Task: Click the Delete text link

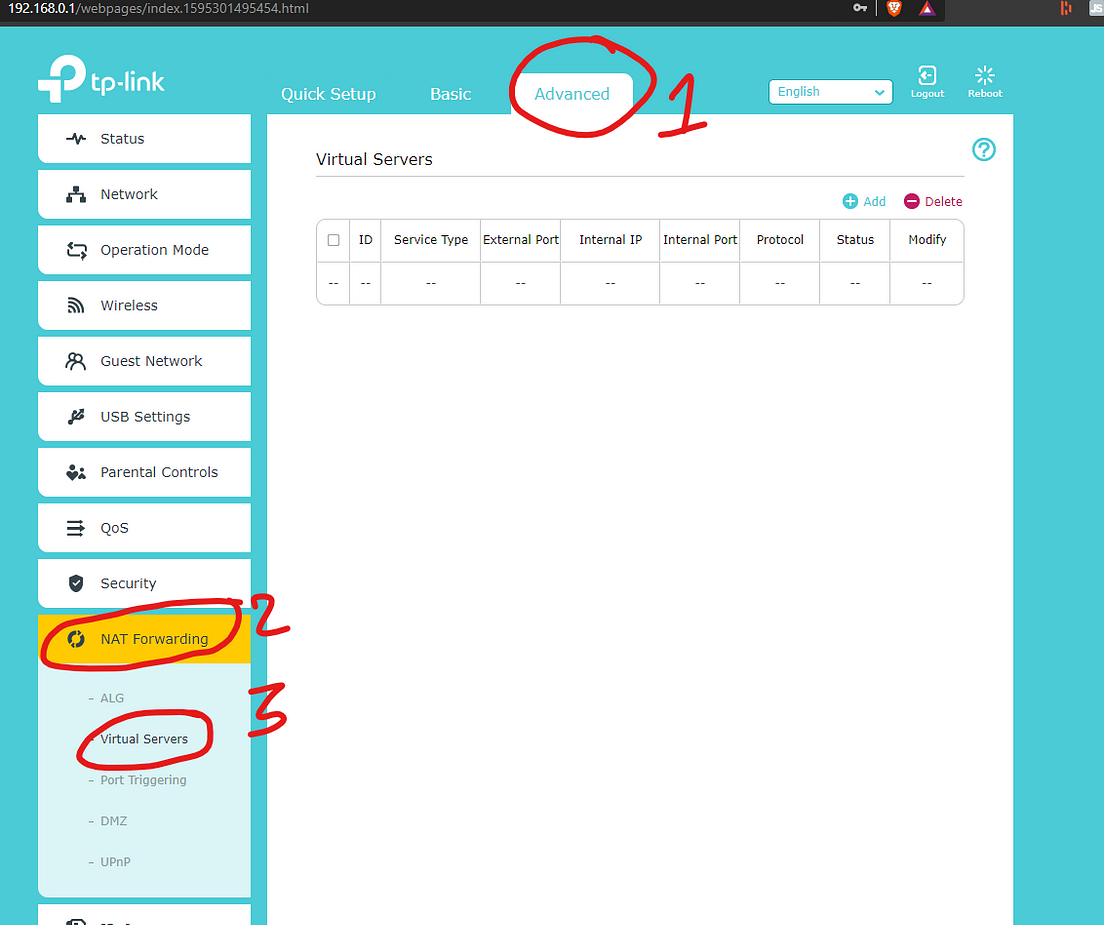Action: coord(943,201)
